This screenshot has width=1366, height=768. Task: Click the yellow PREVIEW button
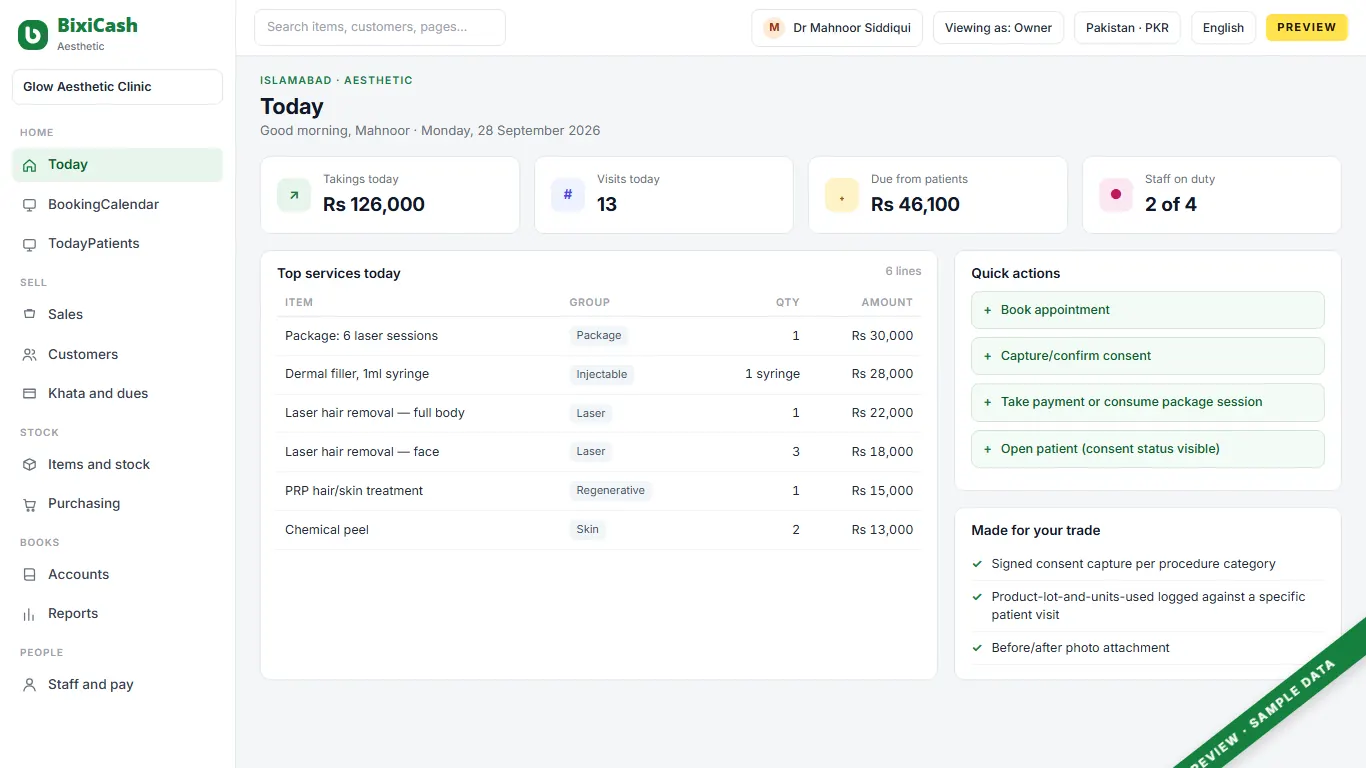click(1307, 28)
